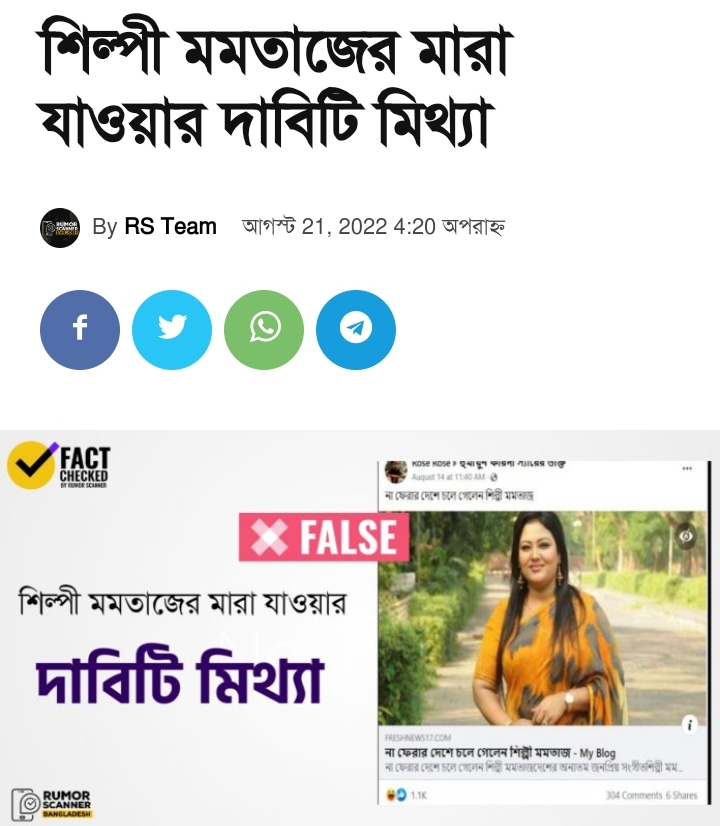720x826 pixels.
Task: Click the woman's photo in the post
Action: (543, 618)
